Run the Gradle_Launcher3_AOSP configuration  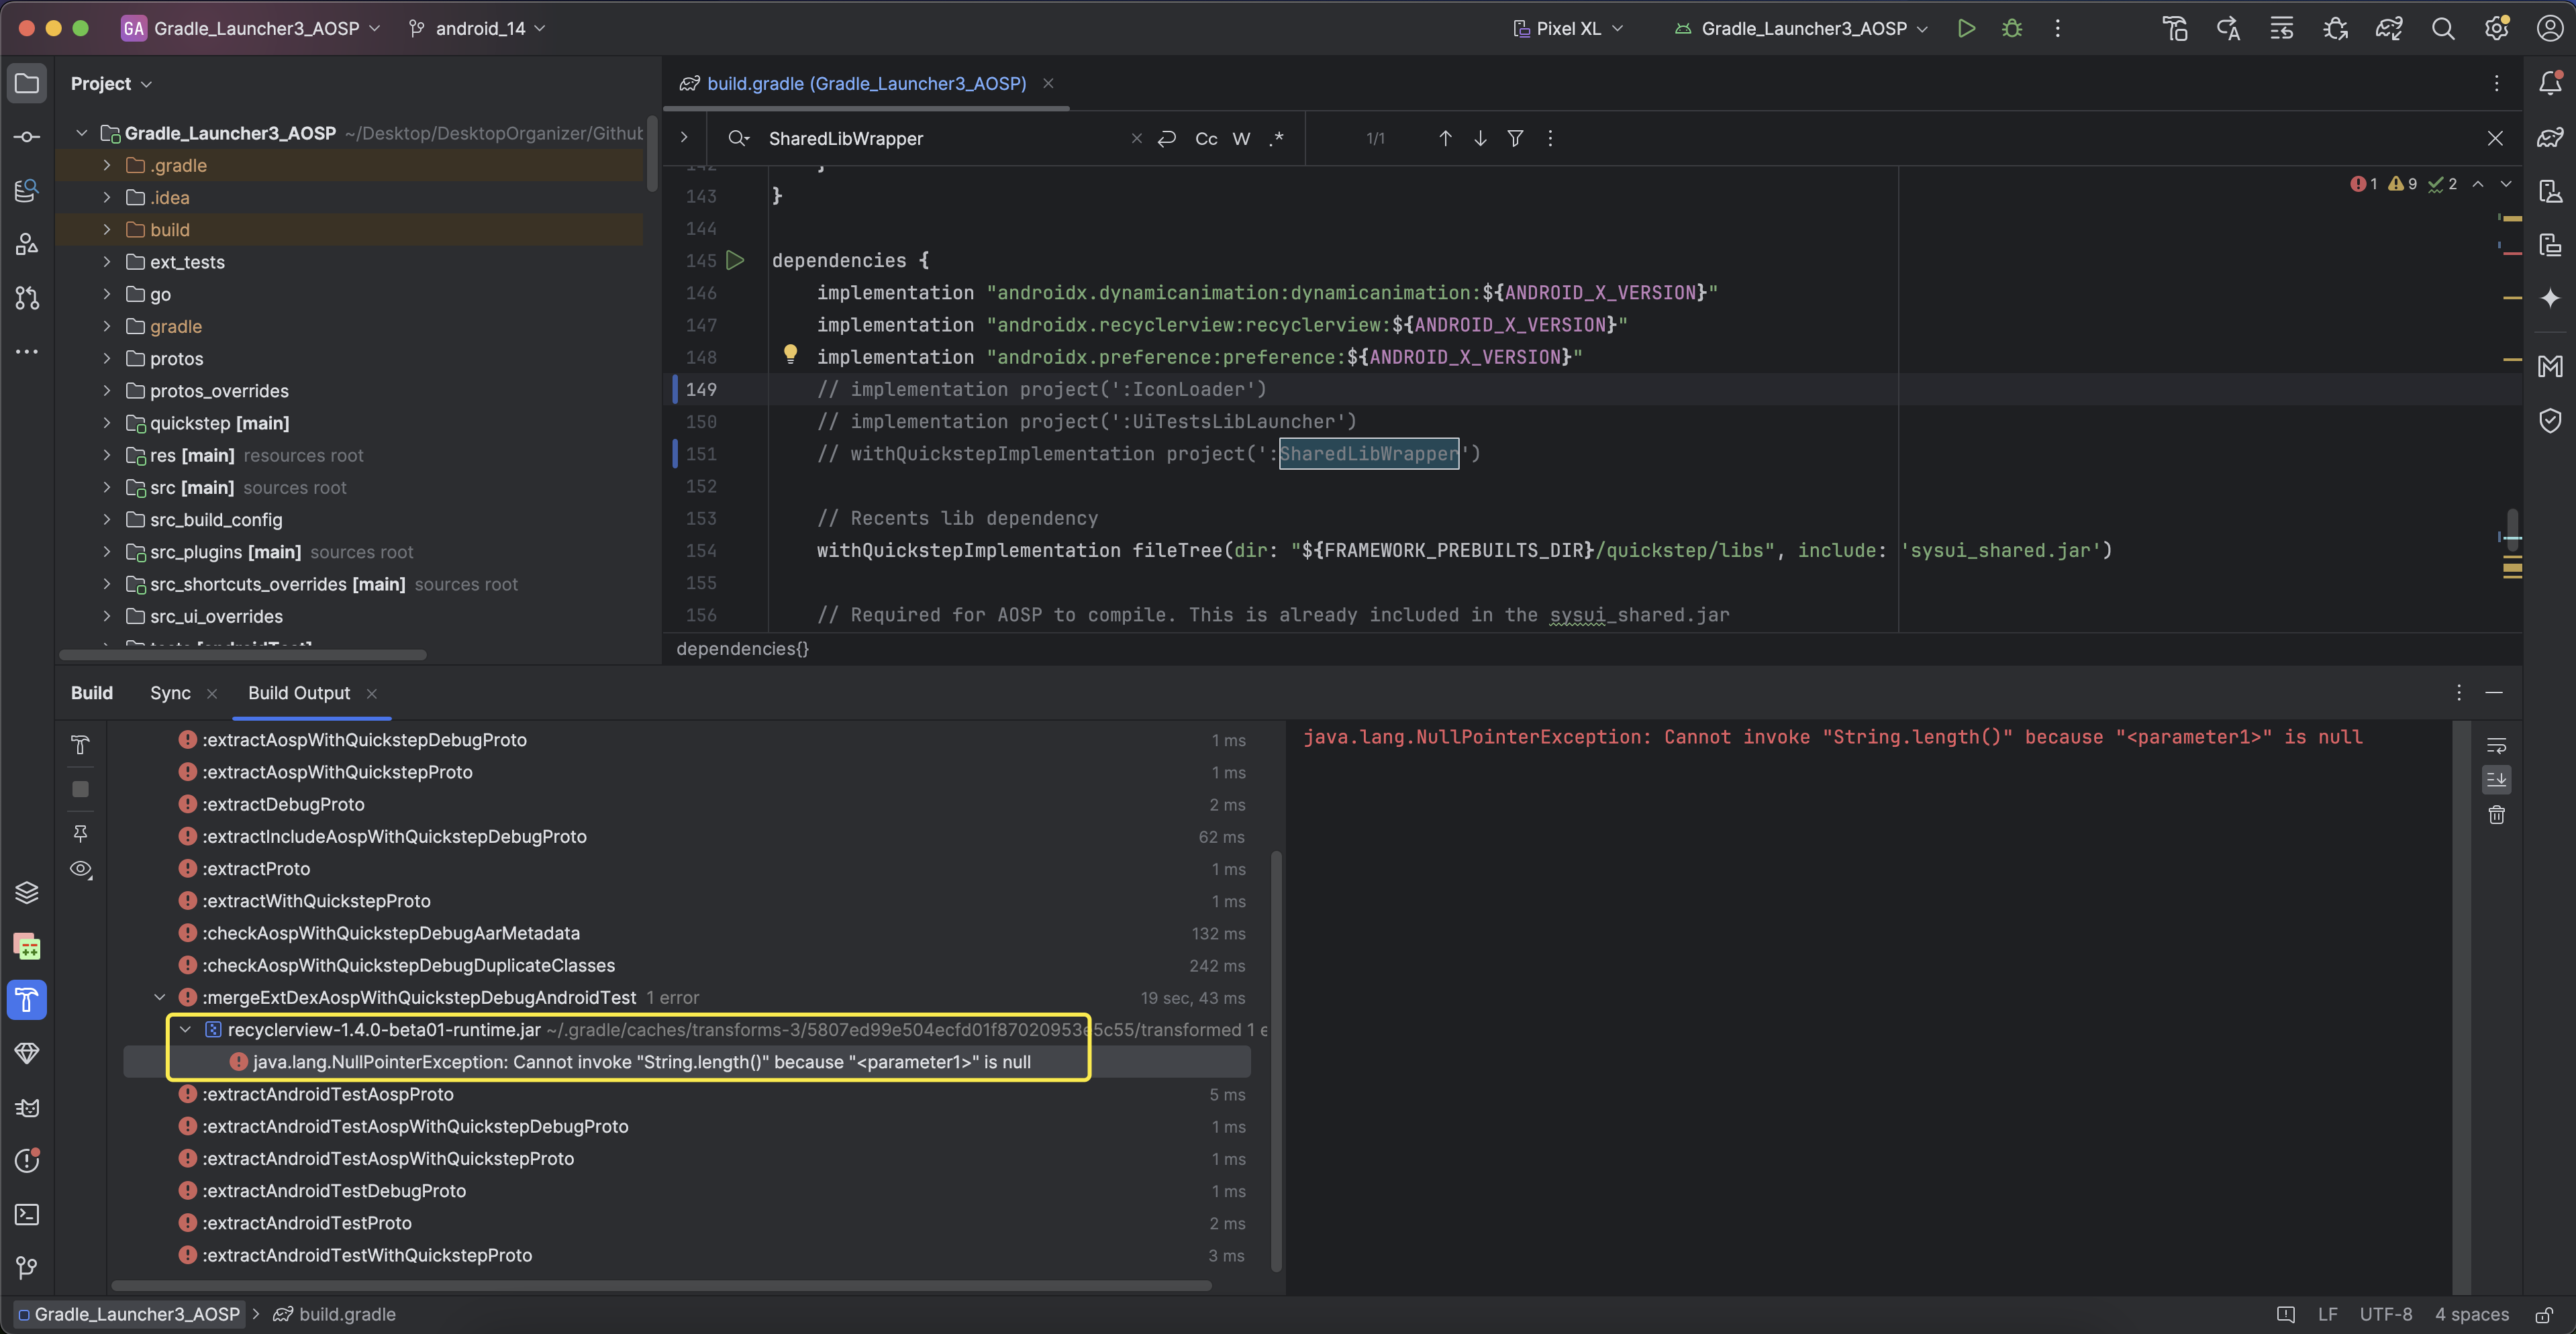coord(1966,28)
